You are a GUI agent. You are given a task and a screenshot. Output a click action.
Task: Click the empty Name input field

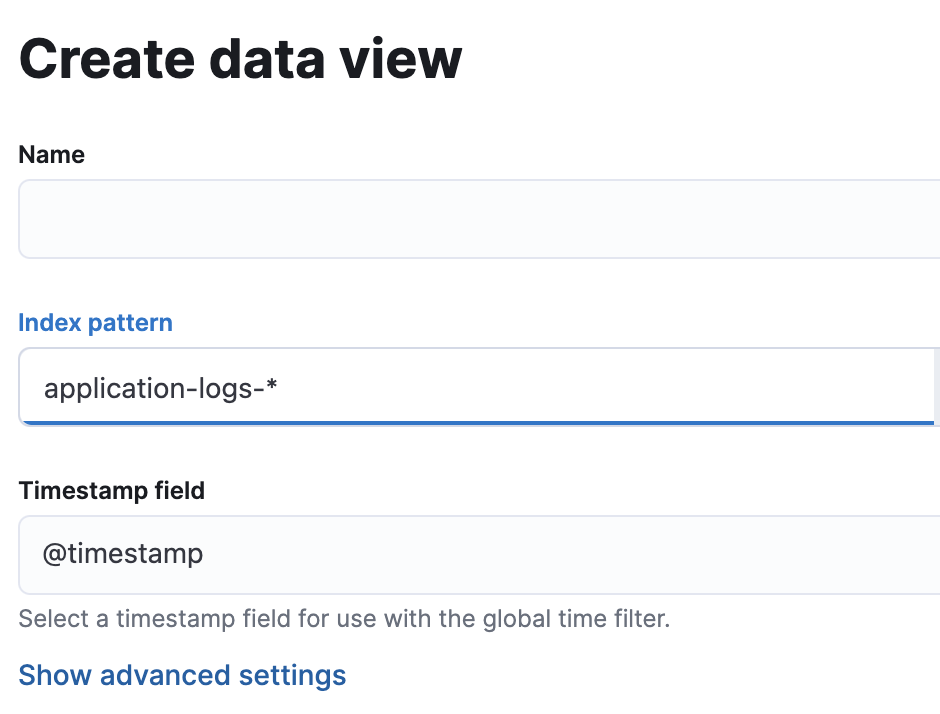[x=478, y=219]
